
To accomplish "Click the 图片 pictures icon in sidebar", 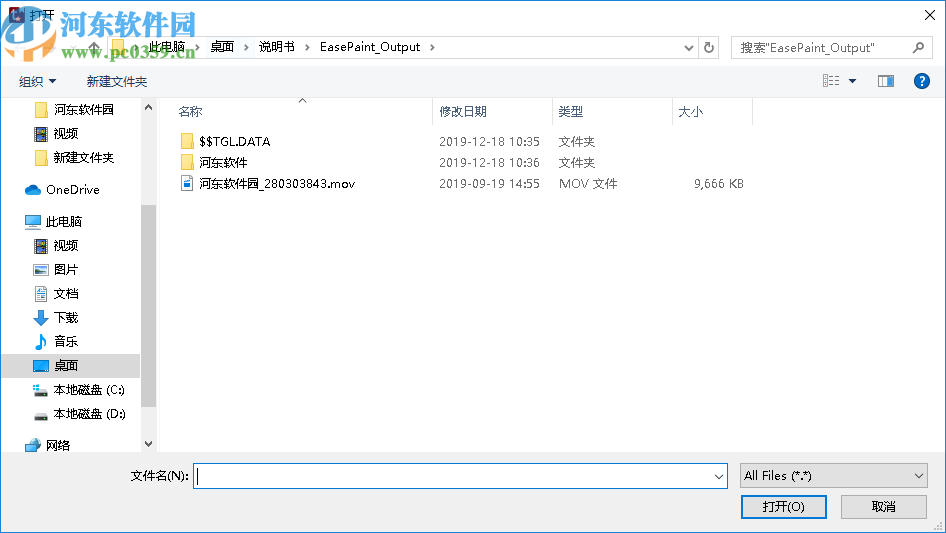I will click(40, 270).
